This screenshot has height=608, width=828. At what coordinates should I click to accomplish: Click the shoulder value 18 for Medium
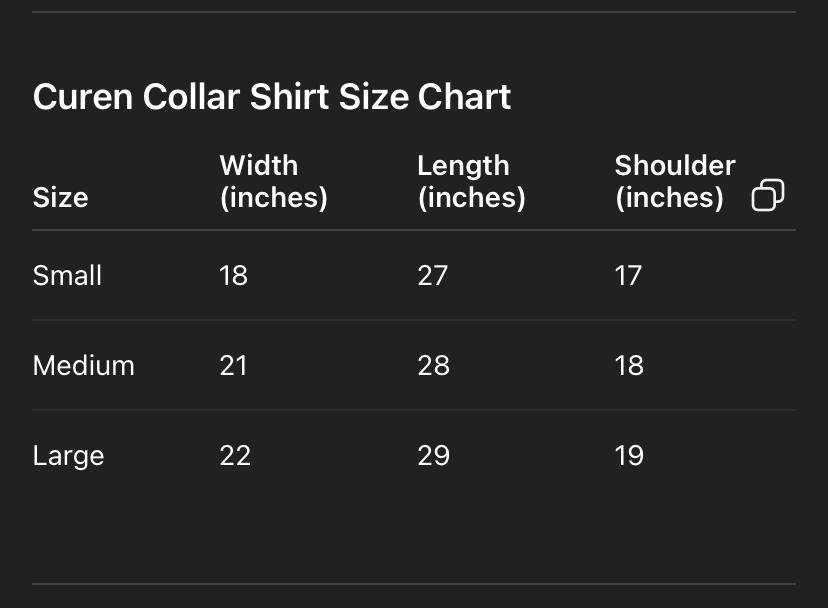click(630, 365)
